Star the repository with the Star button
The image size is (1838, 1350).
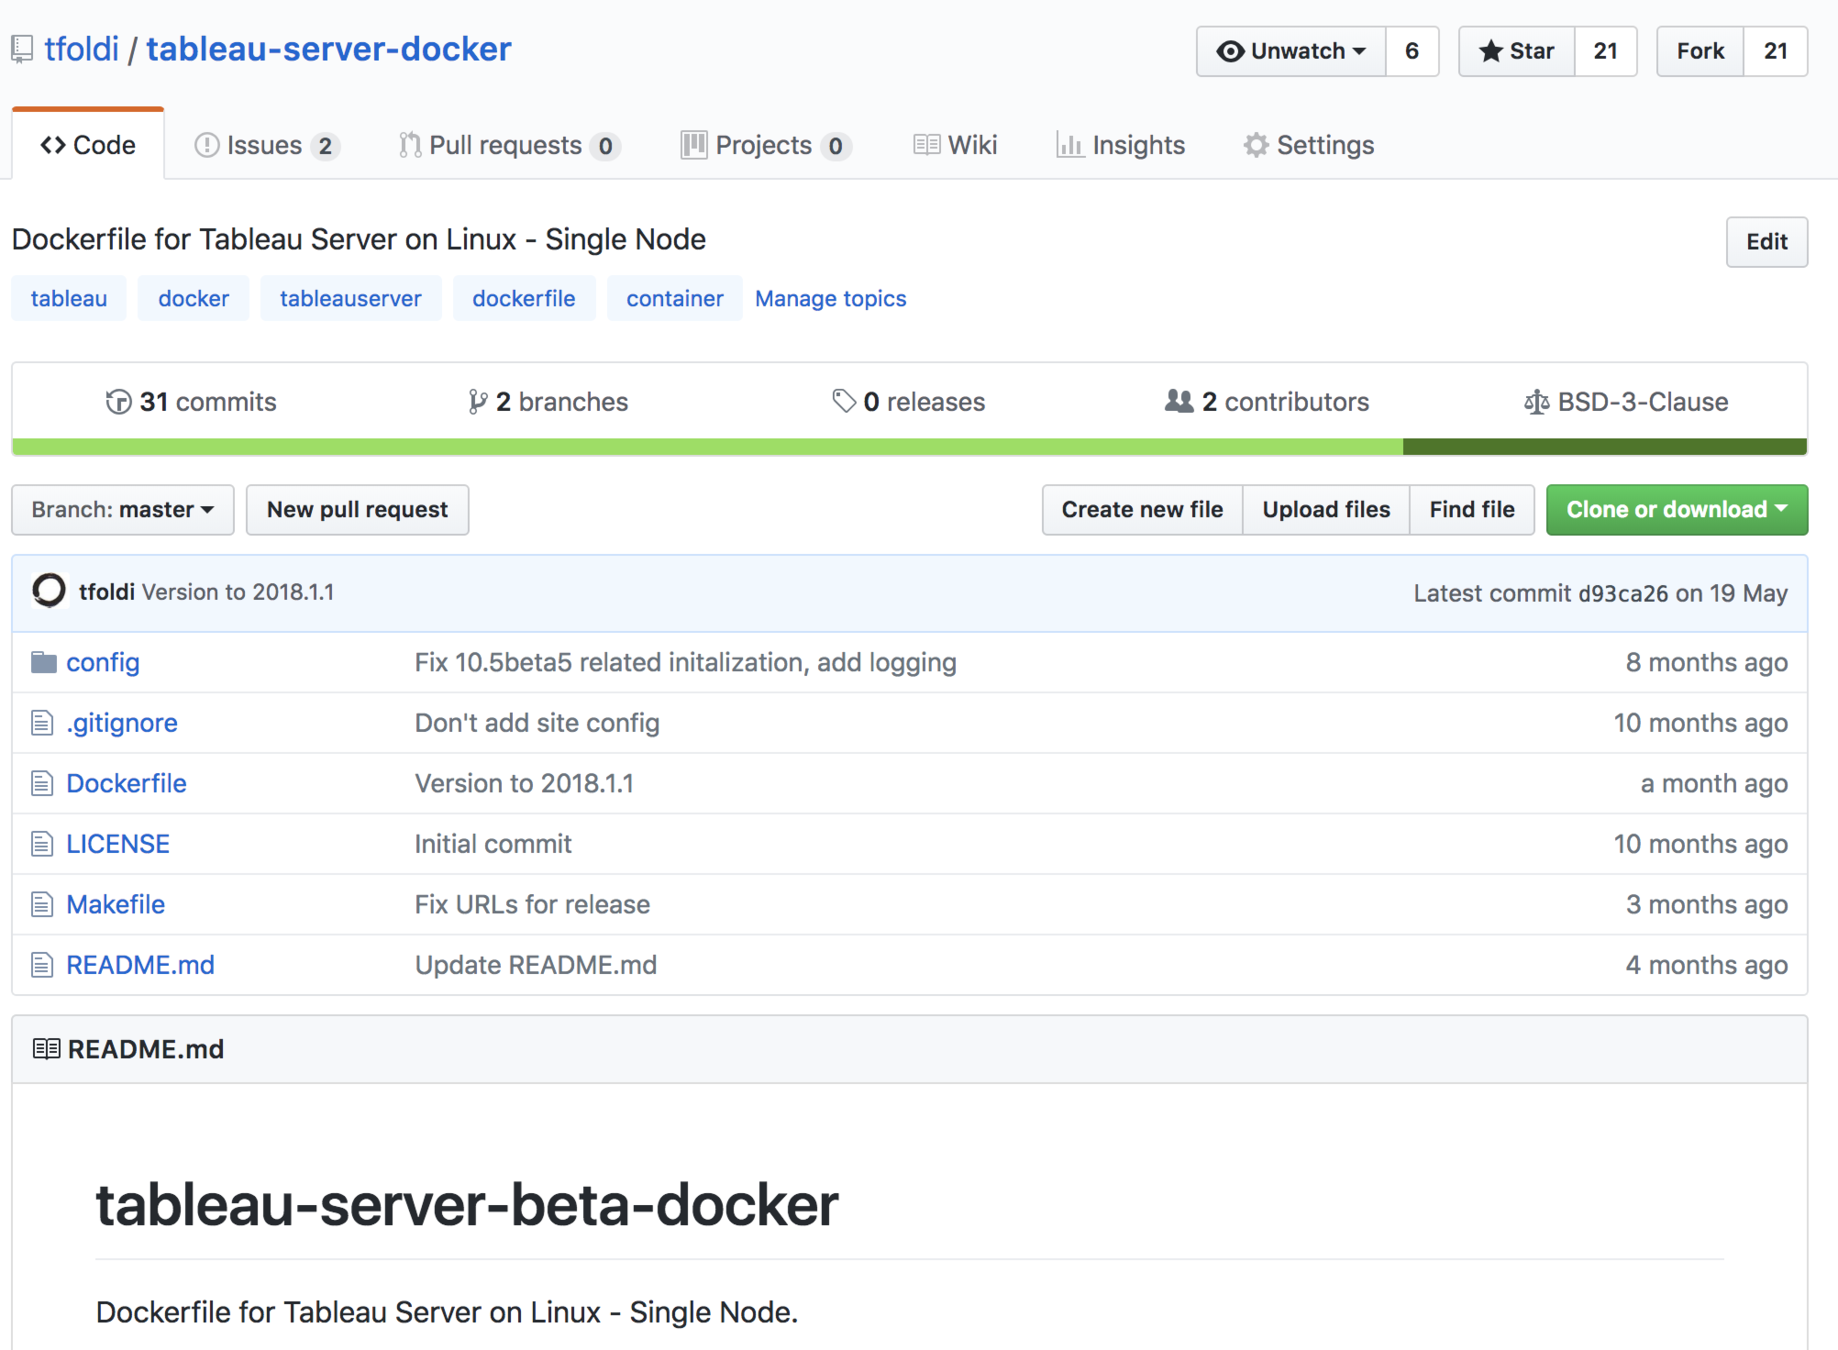tap(1516, 51)
